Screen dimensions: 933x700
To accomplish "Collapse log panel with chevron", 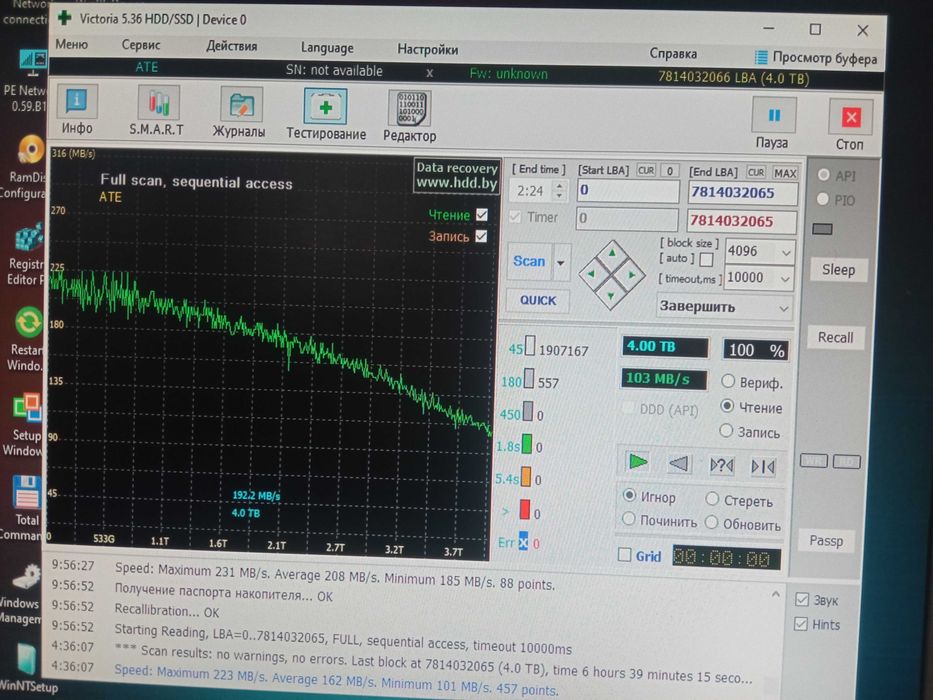I will (x=775, y=594).
